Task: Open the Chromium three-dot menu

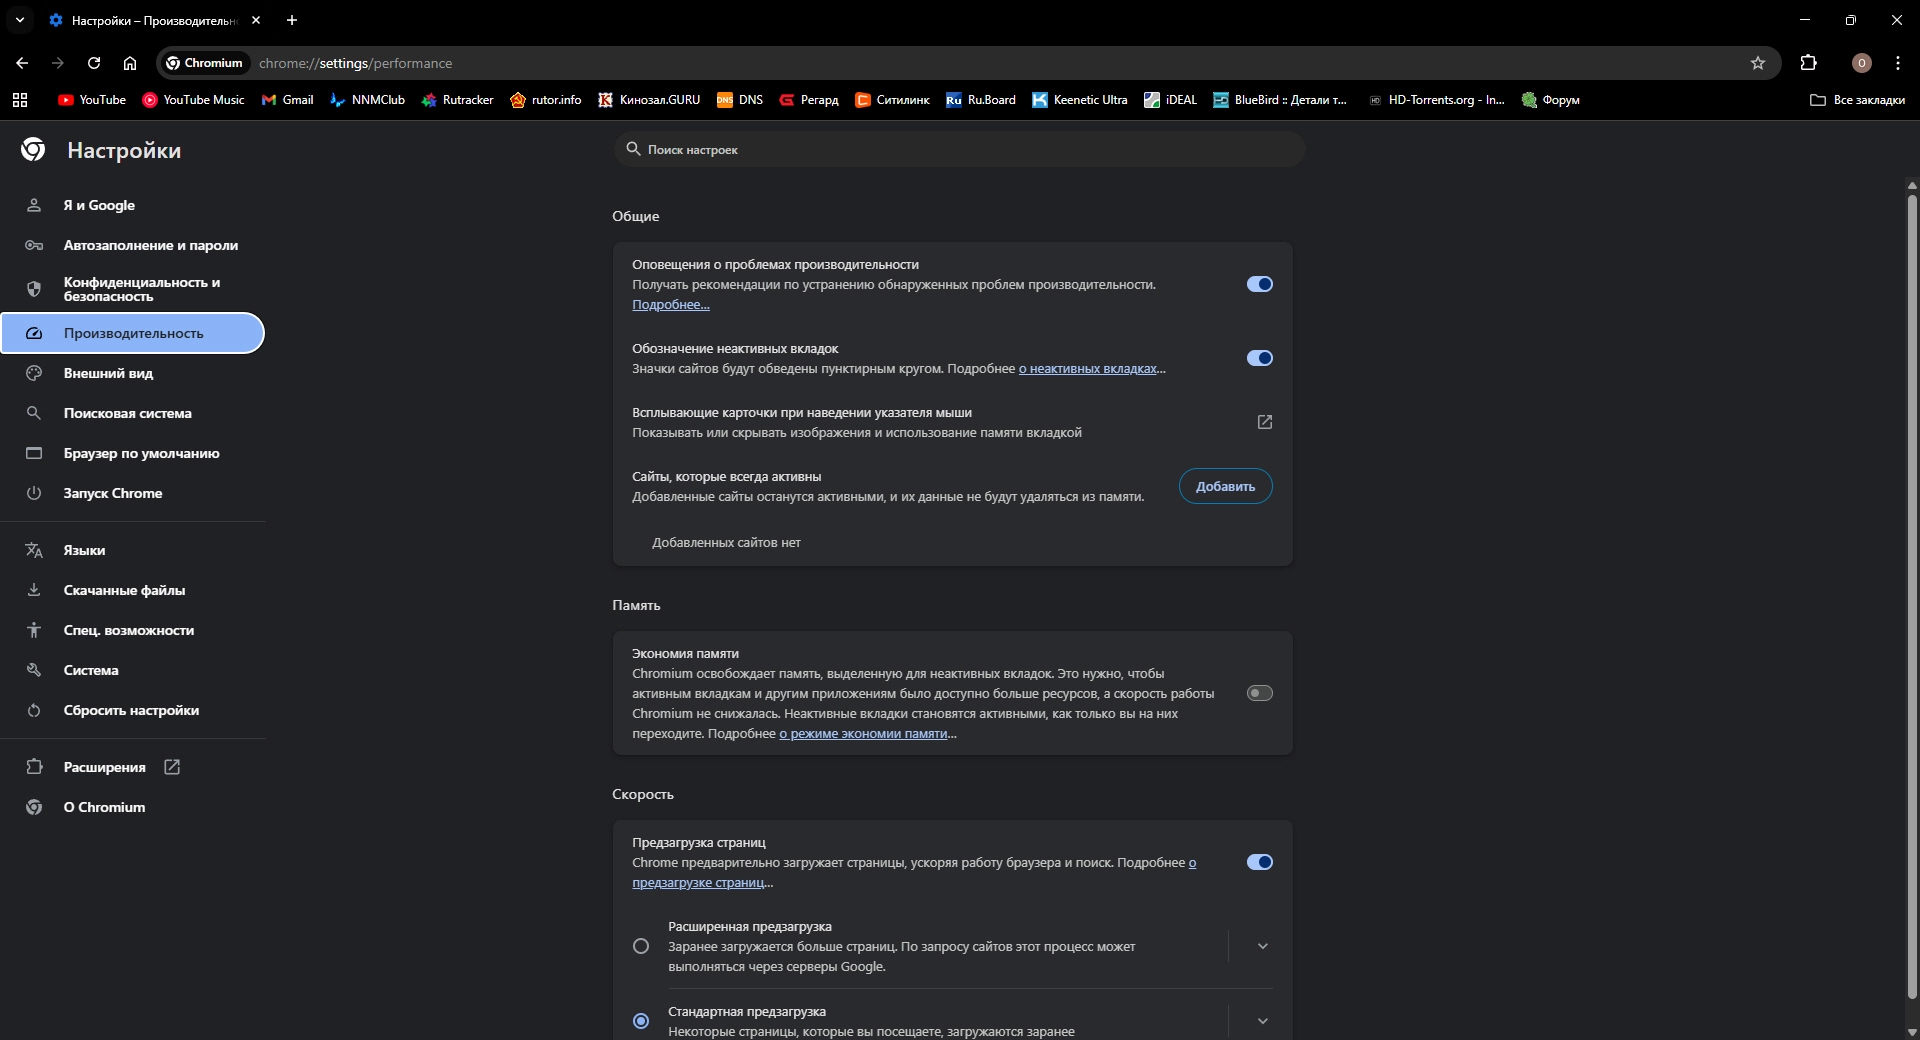Action: point(1898,63)
